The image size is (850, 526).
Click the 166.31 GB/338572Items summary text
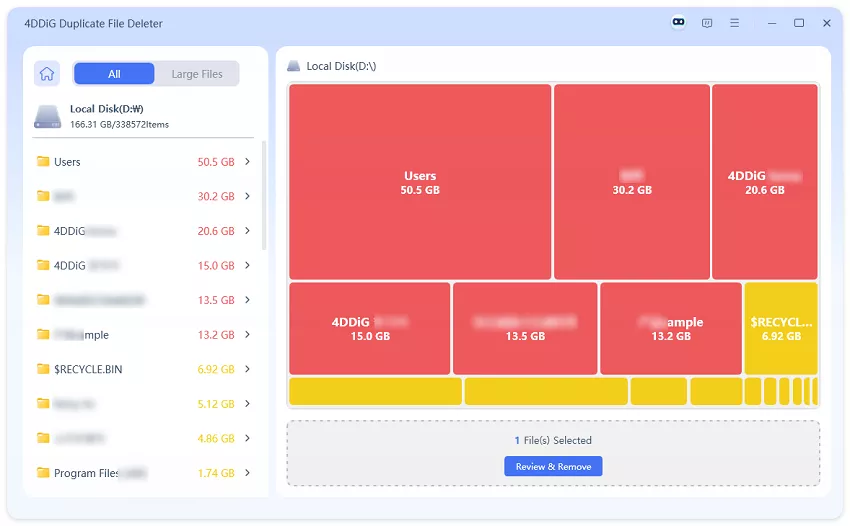click(x=119, y=124)
